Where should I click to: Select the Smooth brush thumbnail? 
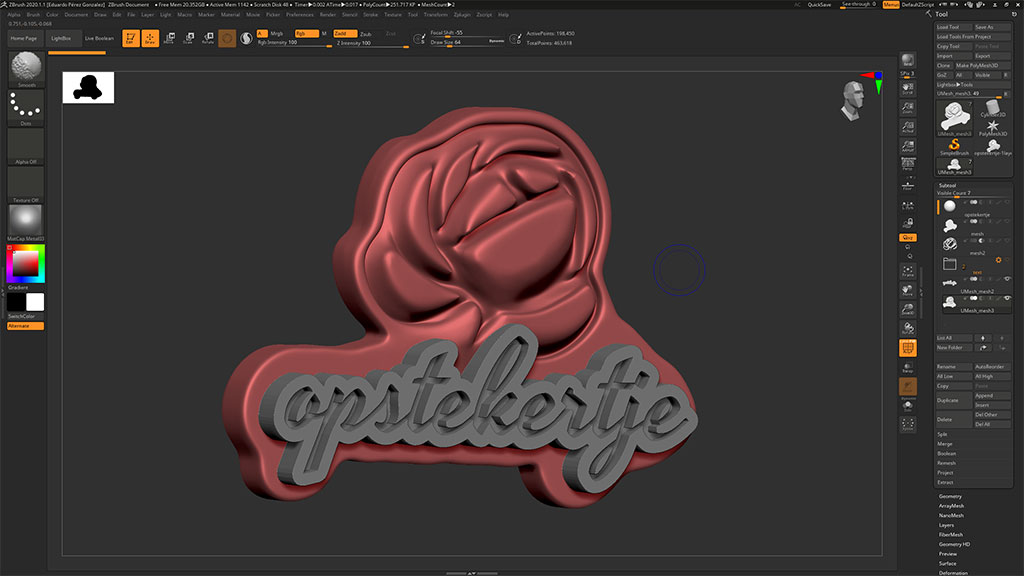coord(26,68)
